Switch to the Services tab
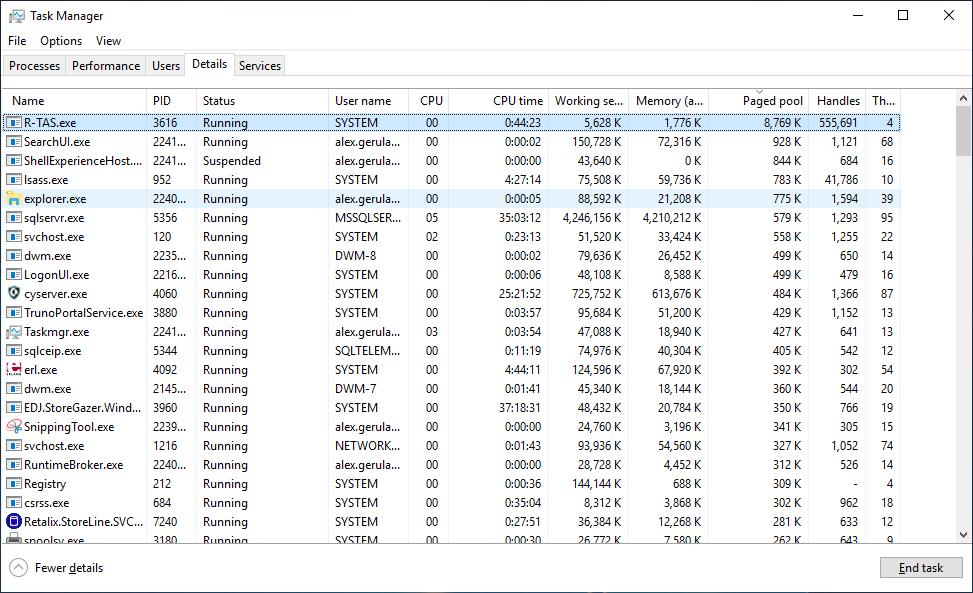The image size is (973, 593). [x=260, y=66]
